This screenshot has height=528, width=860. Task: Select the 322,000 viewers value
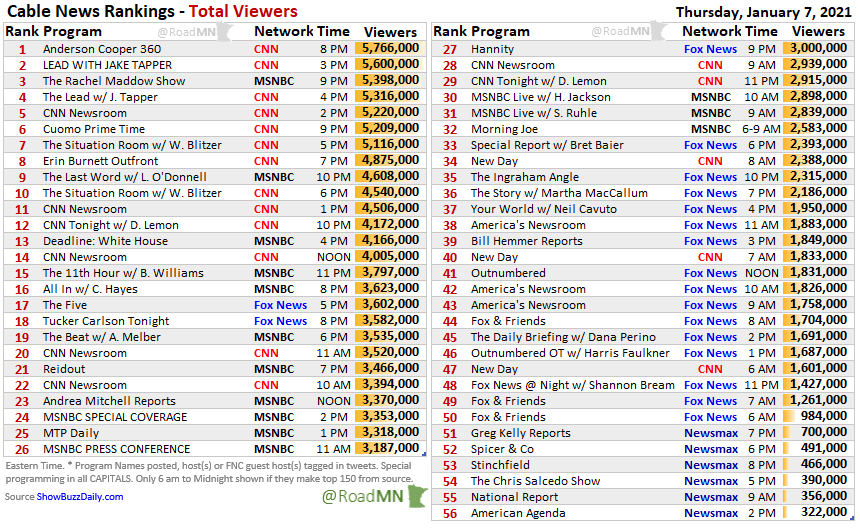824,512
